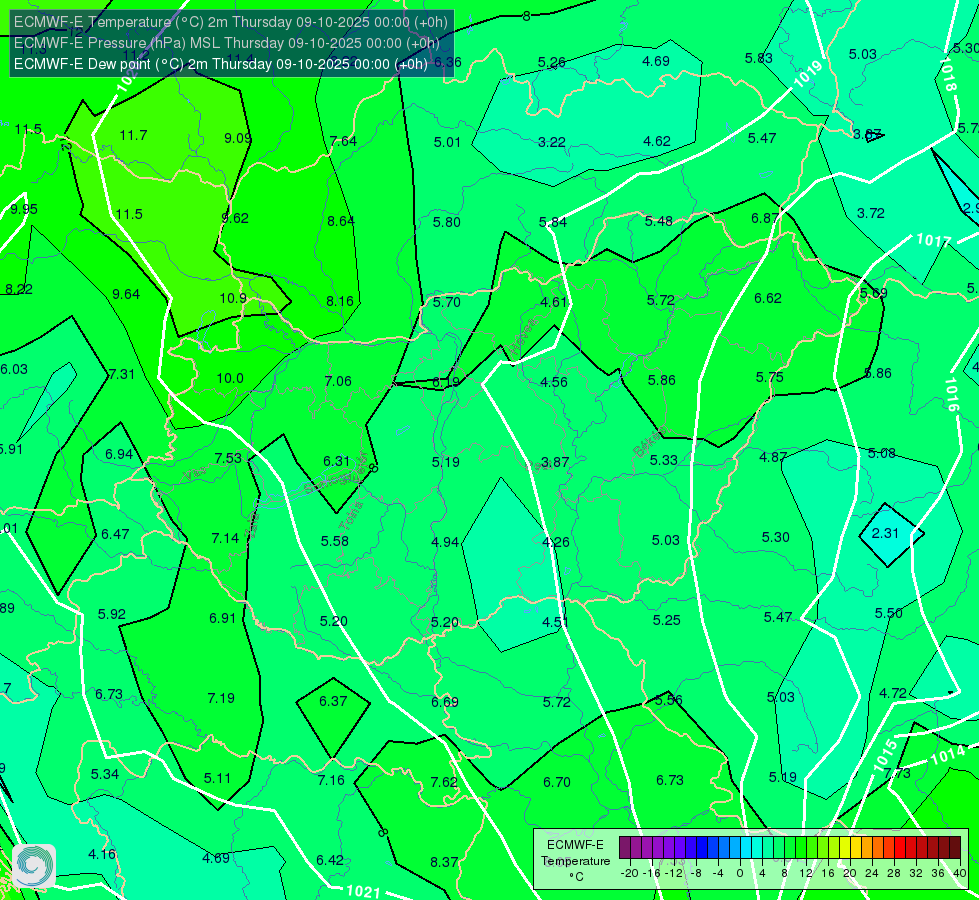Select the ECMWF-E Temperature 2m layer title
This screenshot has width=979, height=900.
click(230, 22)
